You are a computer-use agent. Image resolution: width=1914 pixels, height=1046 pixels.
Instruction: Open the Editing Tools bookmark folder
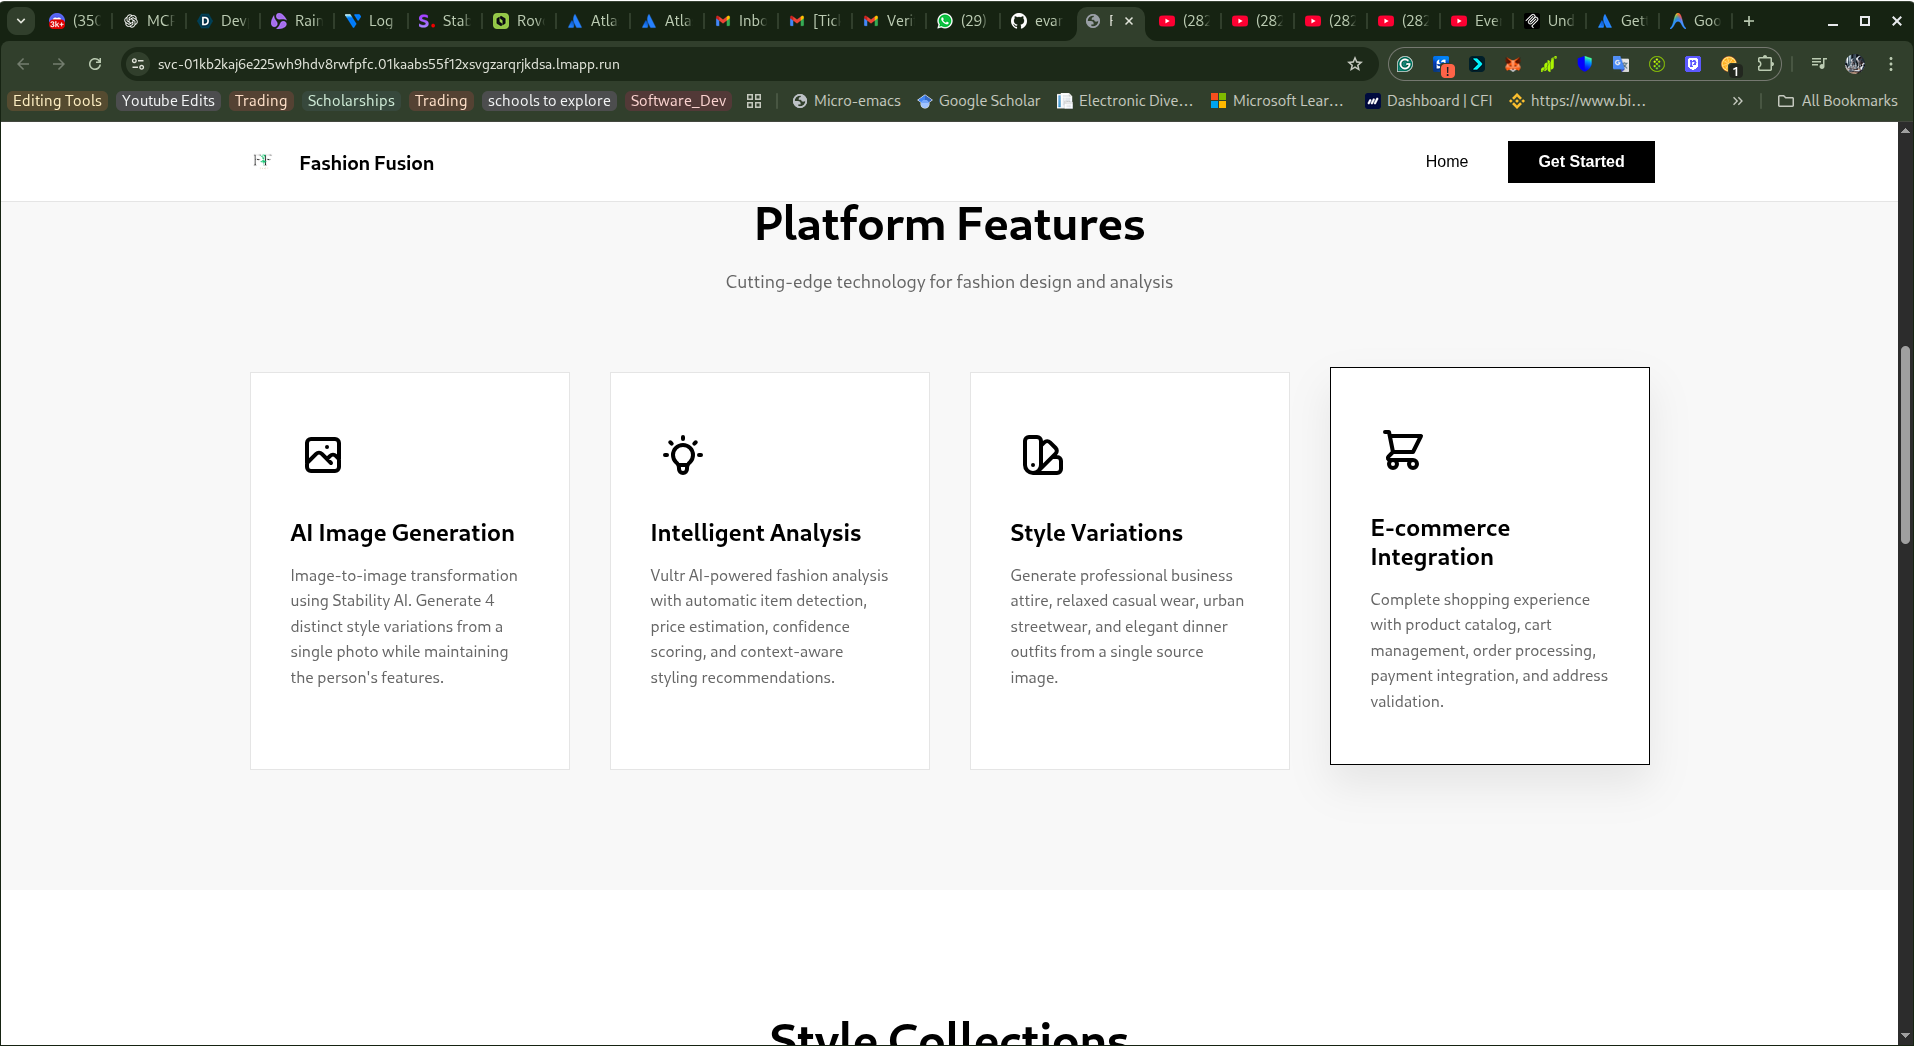click(x=57, y=101)
